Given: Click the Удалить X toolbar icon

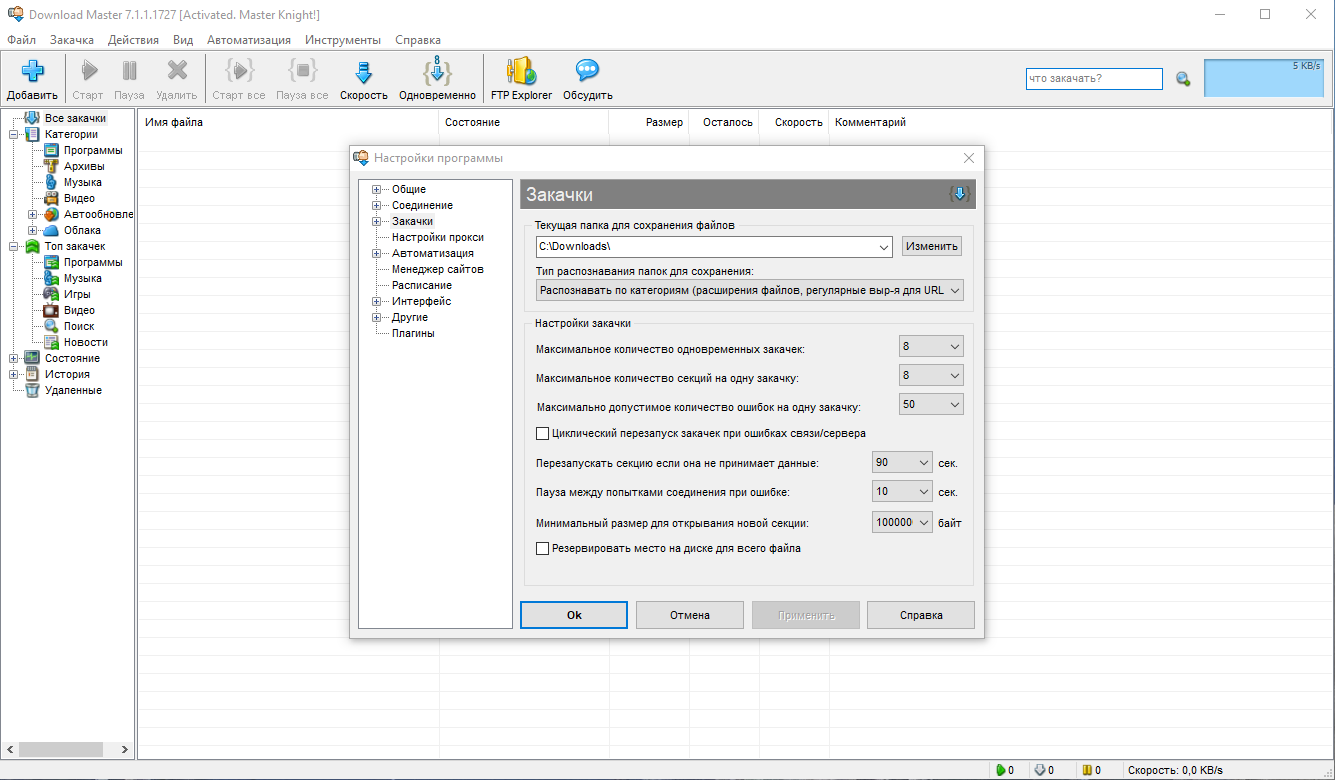Looking at the screenshot, I should pyautogui.click(x=177, y=71).
